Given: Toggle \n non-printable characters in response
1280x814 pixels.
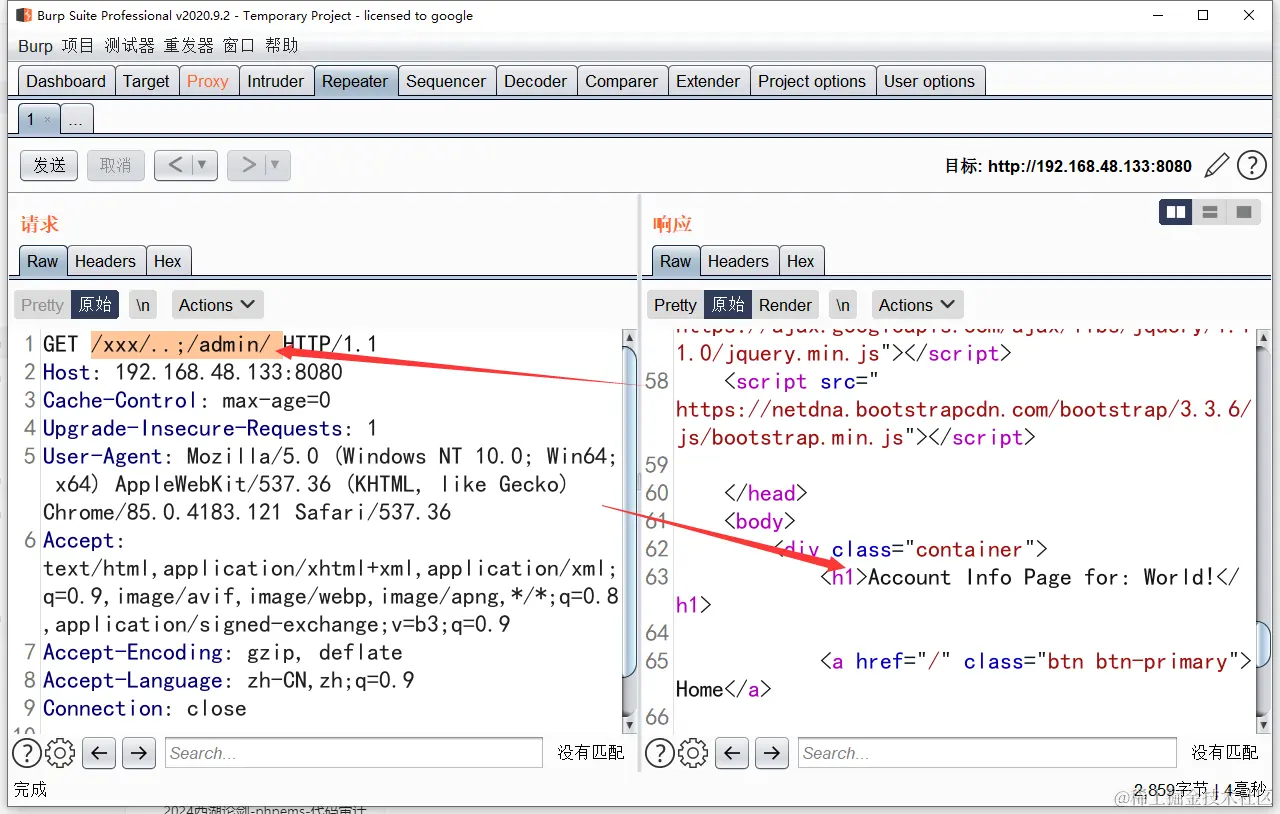Looking at the screenshot, I should 844,305.
